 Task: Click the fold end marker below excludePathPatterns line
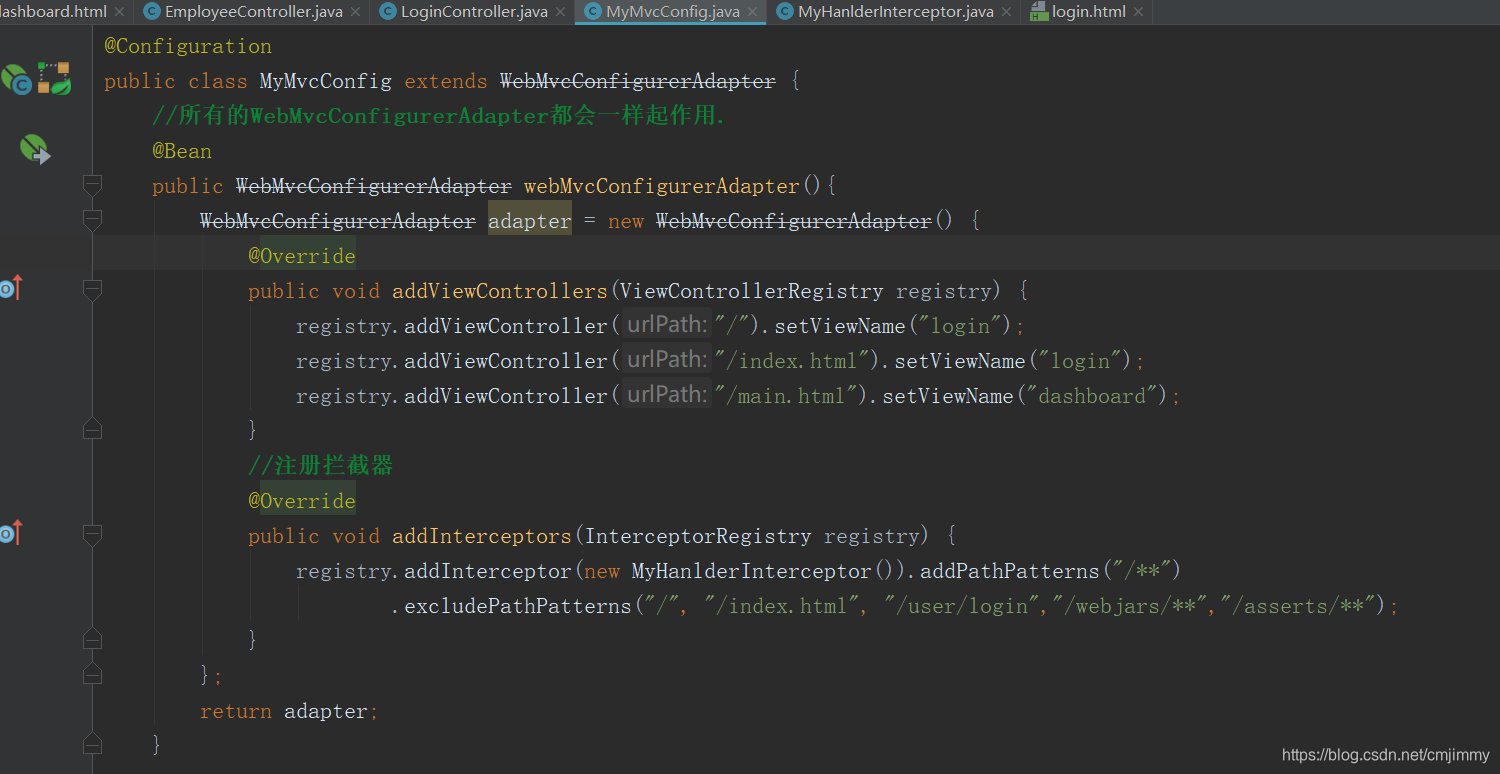coord(93,639)
